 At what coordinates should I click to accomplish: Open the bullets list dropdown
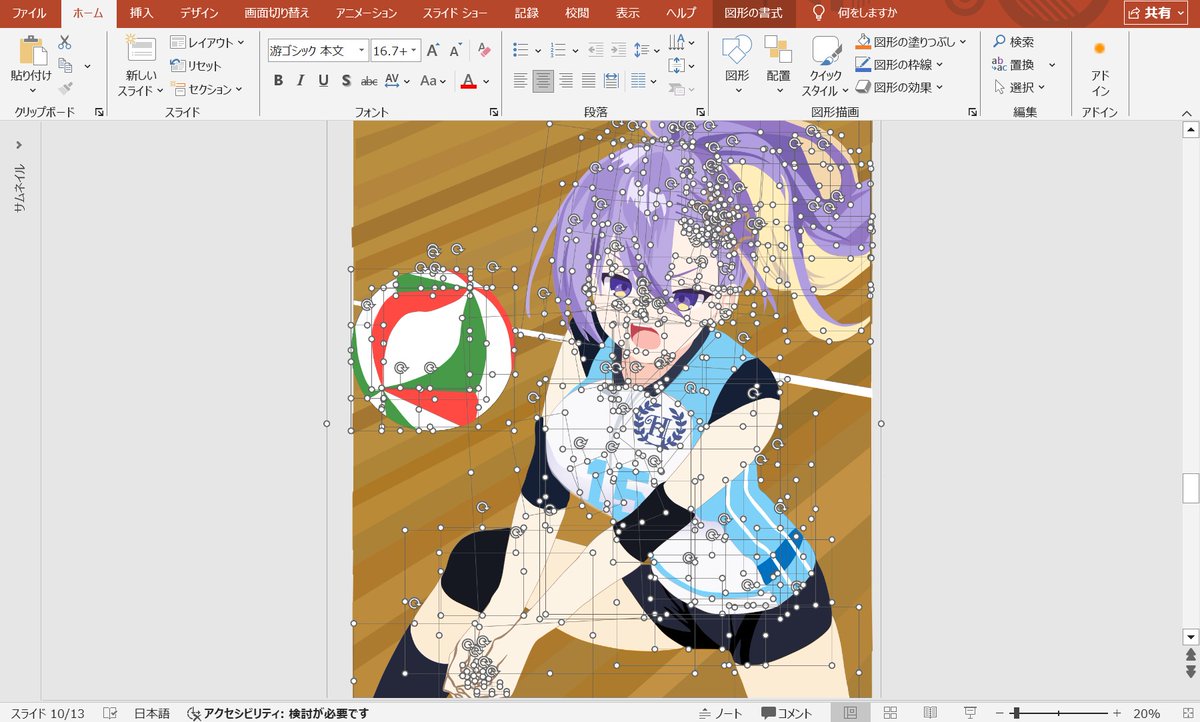[x=538, y=50]
